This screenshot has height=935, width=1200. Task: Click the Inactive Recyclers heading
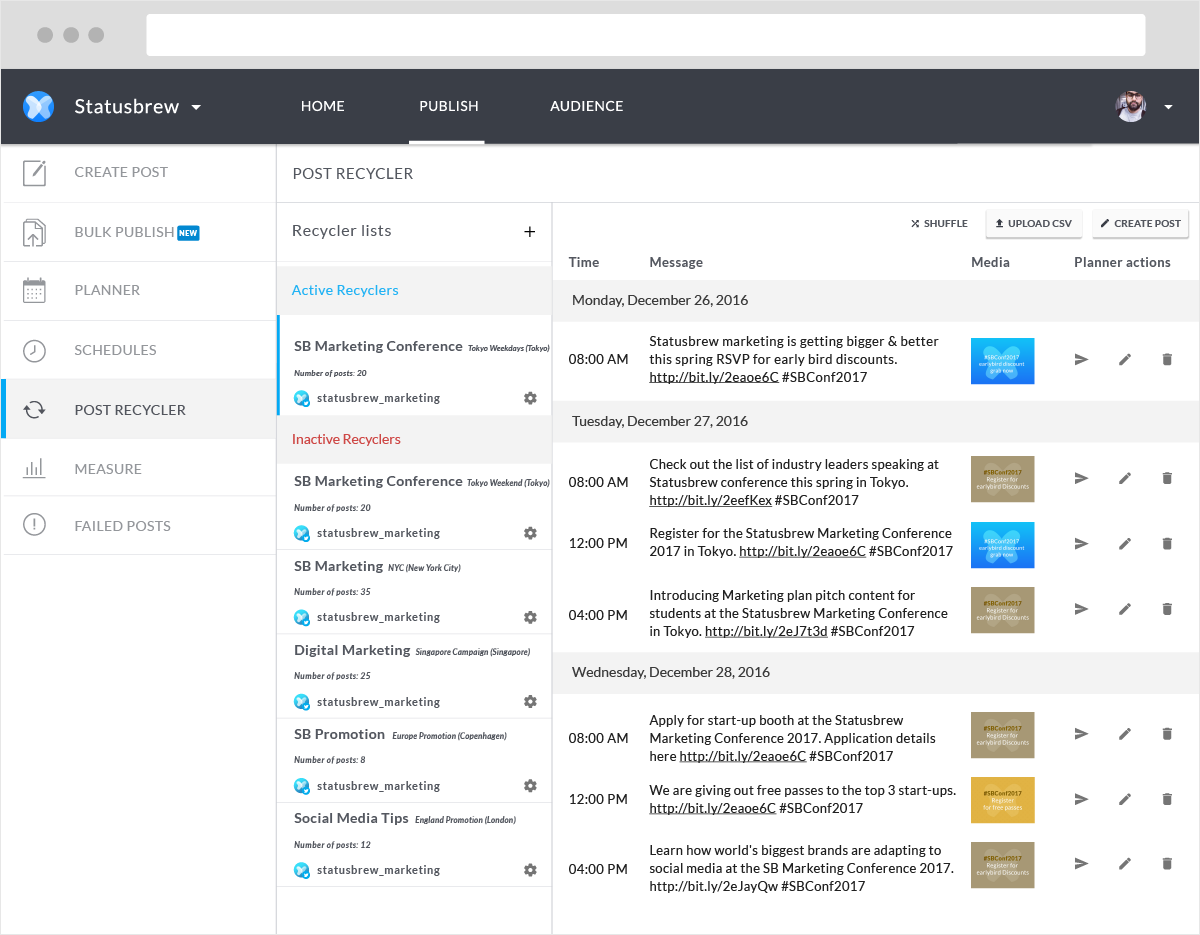[x=346, y=439]
